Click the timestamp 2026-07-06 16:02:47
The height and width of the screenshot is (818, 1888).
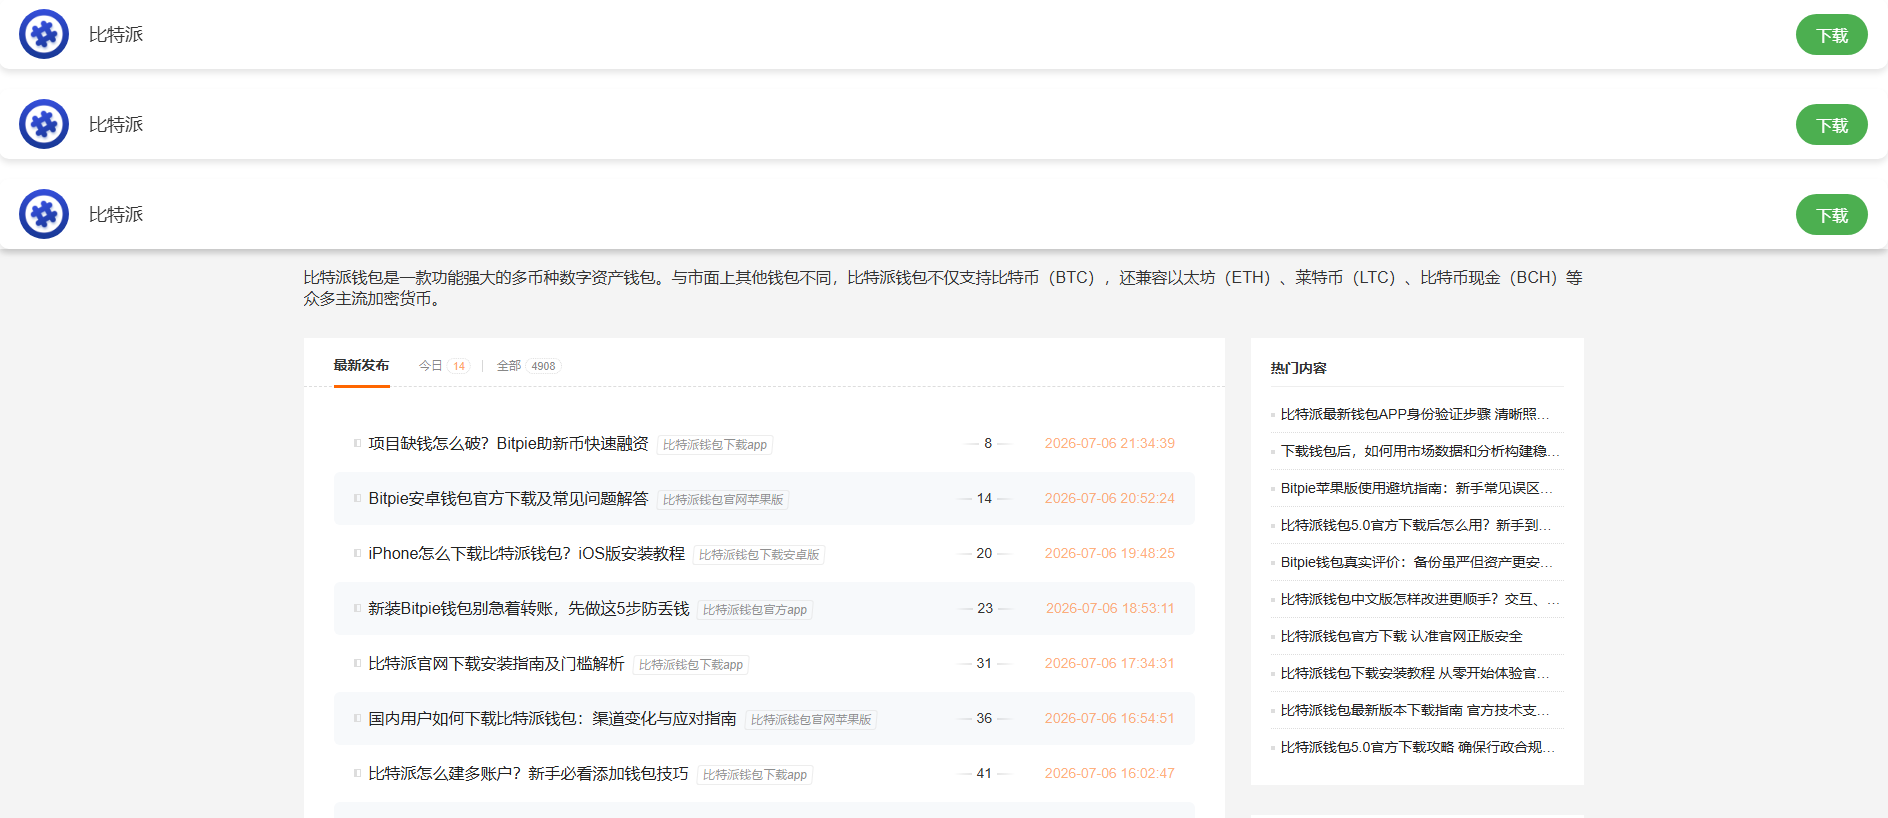(1110, 773)
